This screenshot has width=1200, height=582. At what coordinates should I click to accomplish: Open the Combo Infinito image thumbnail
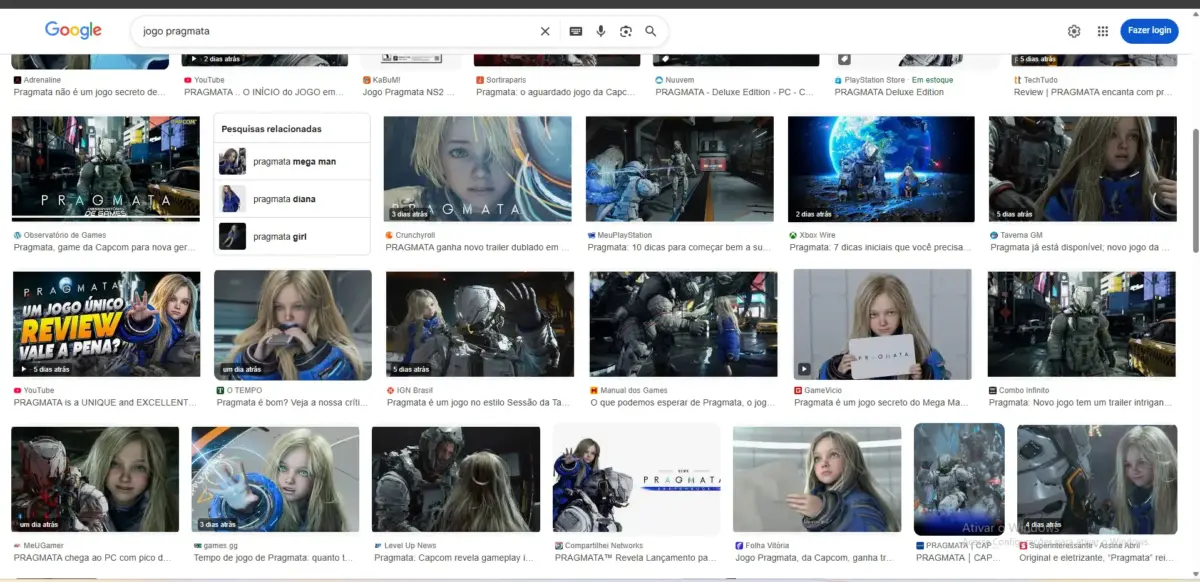pos(1082,324)
